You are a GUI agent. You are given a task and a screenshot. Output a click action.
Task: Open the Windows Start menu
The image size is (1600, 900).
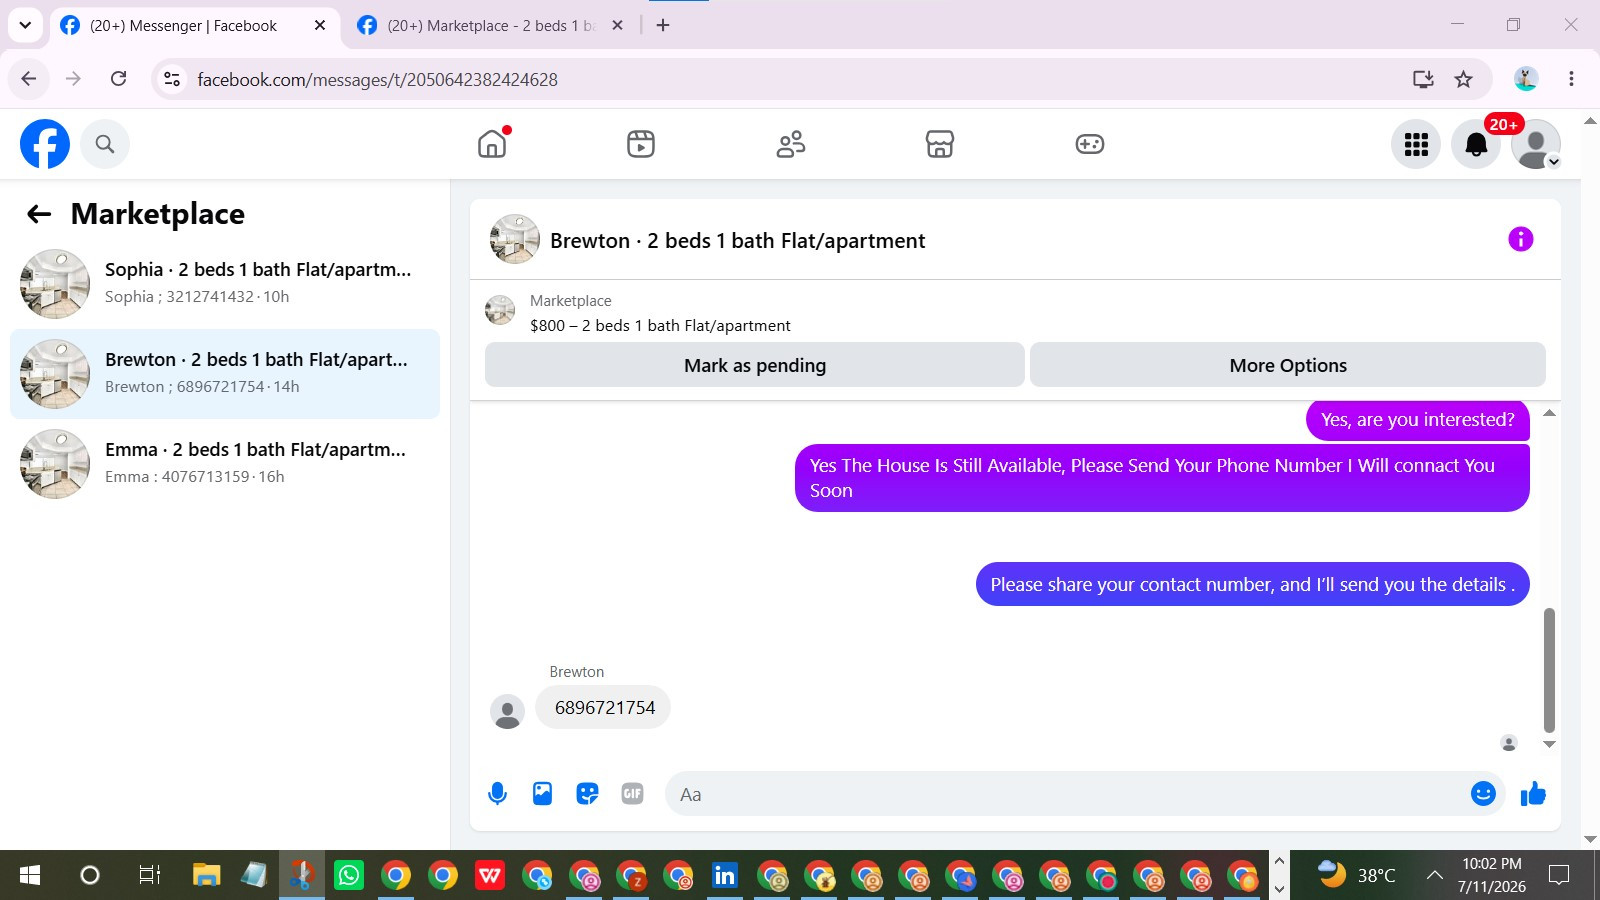click(30, 876)
